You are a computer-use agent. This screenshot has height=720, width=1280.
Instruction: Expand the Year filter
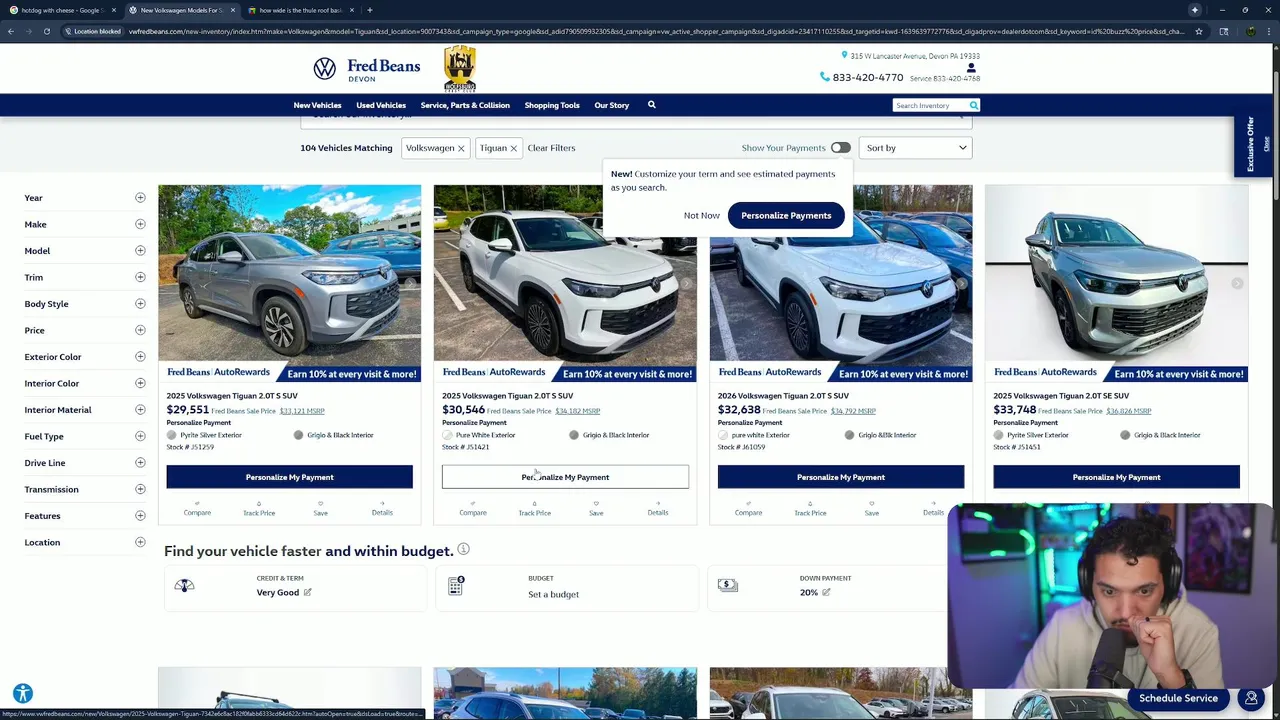tap(140, 198)
